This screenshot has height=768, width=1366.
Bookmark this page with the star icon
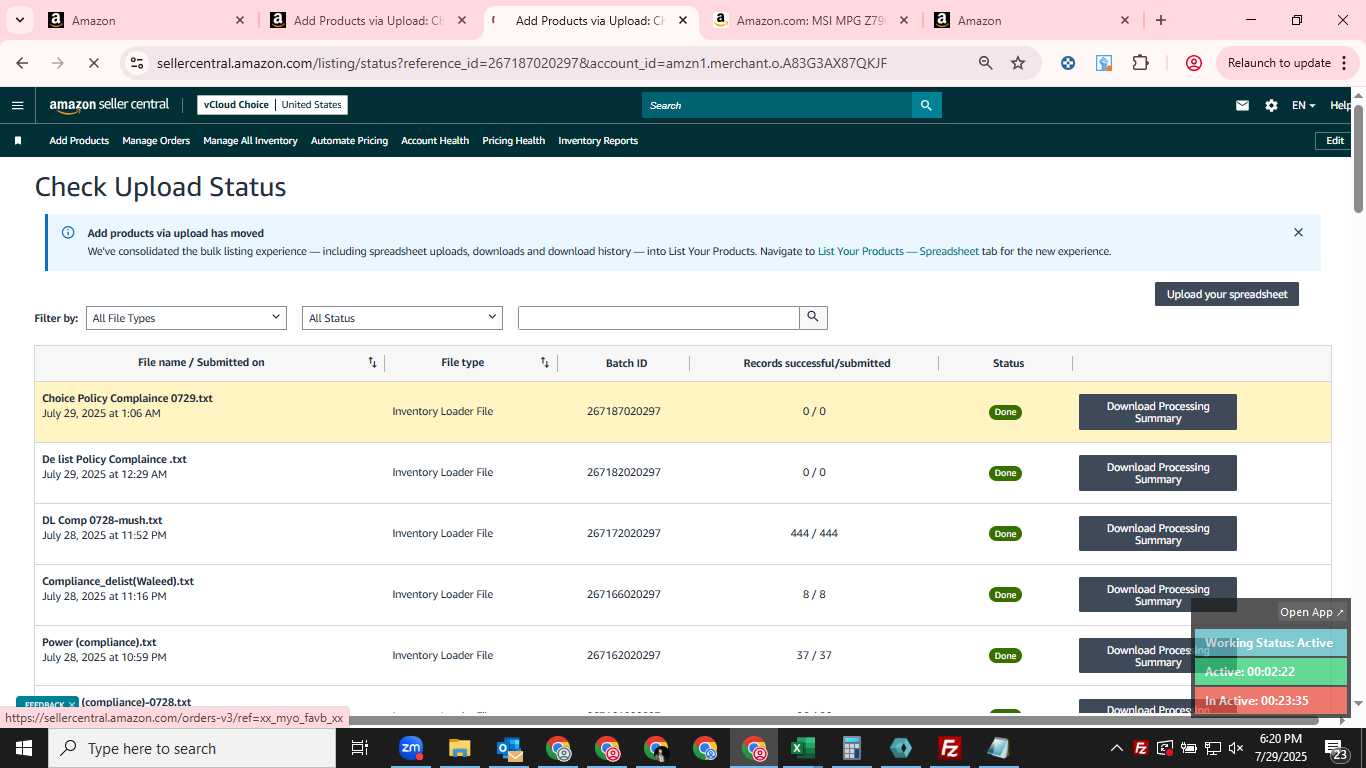[1018, 63]
